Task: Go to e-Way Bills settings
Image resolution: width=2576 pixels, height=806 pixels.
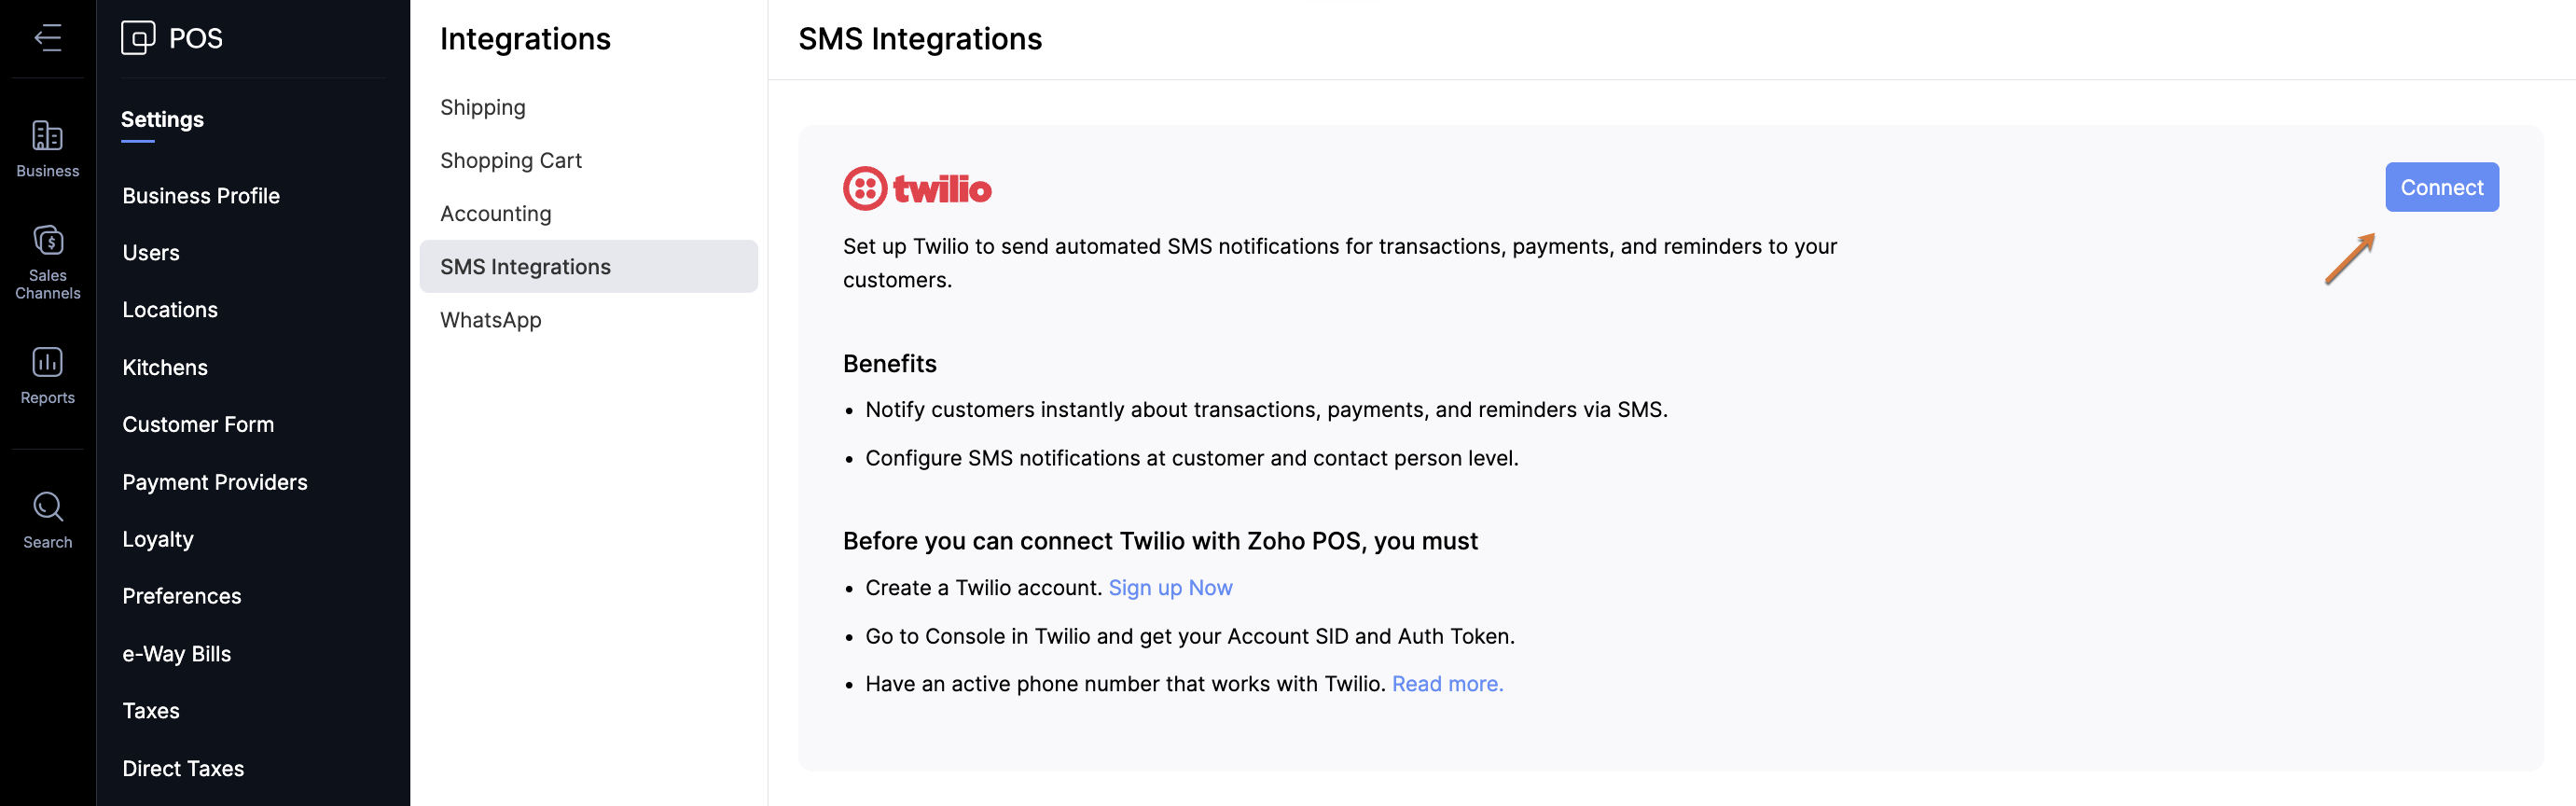Action: coord(176,654)
